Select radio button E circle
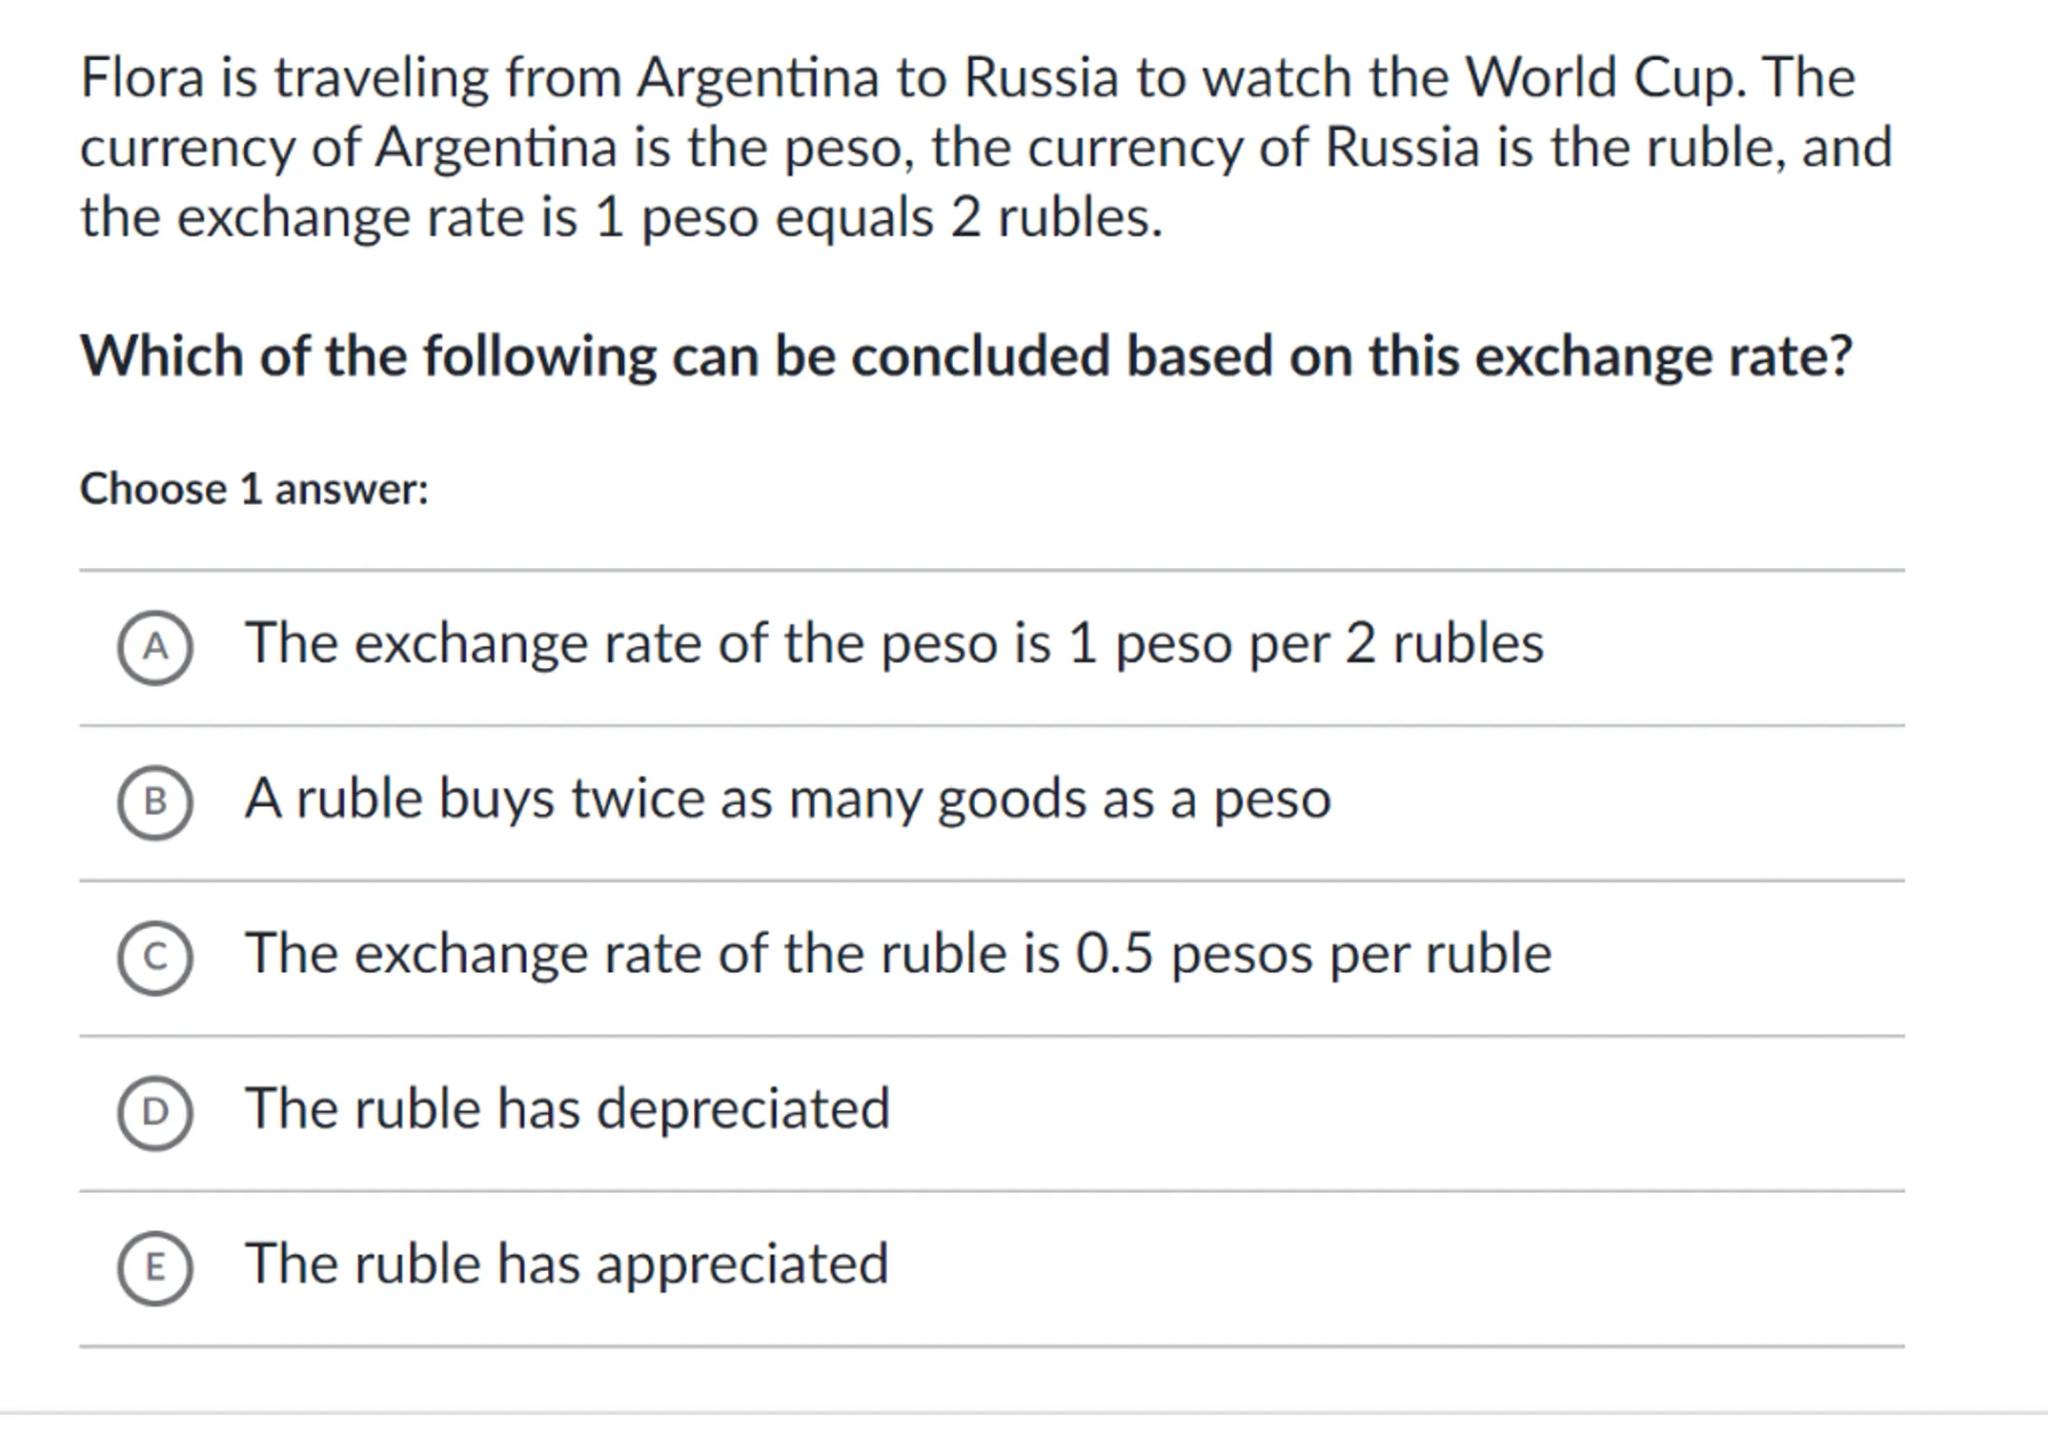2048x1436 pixels. click(155, 1267)
